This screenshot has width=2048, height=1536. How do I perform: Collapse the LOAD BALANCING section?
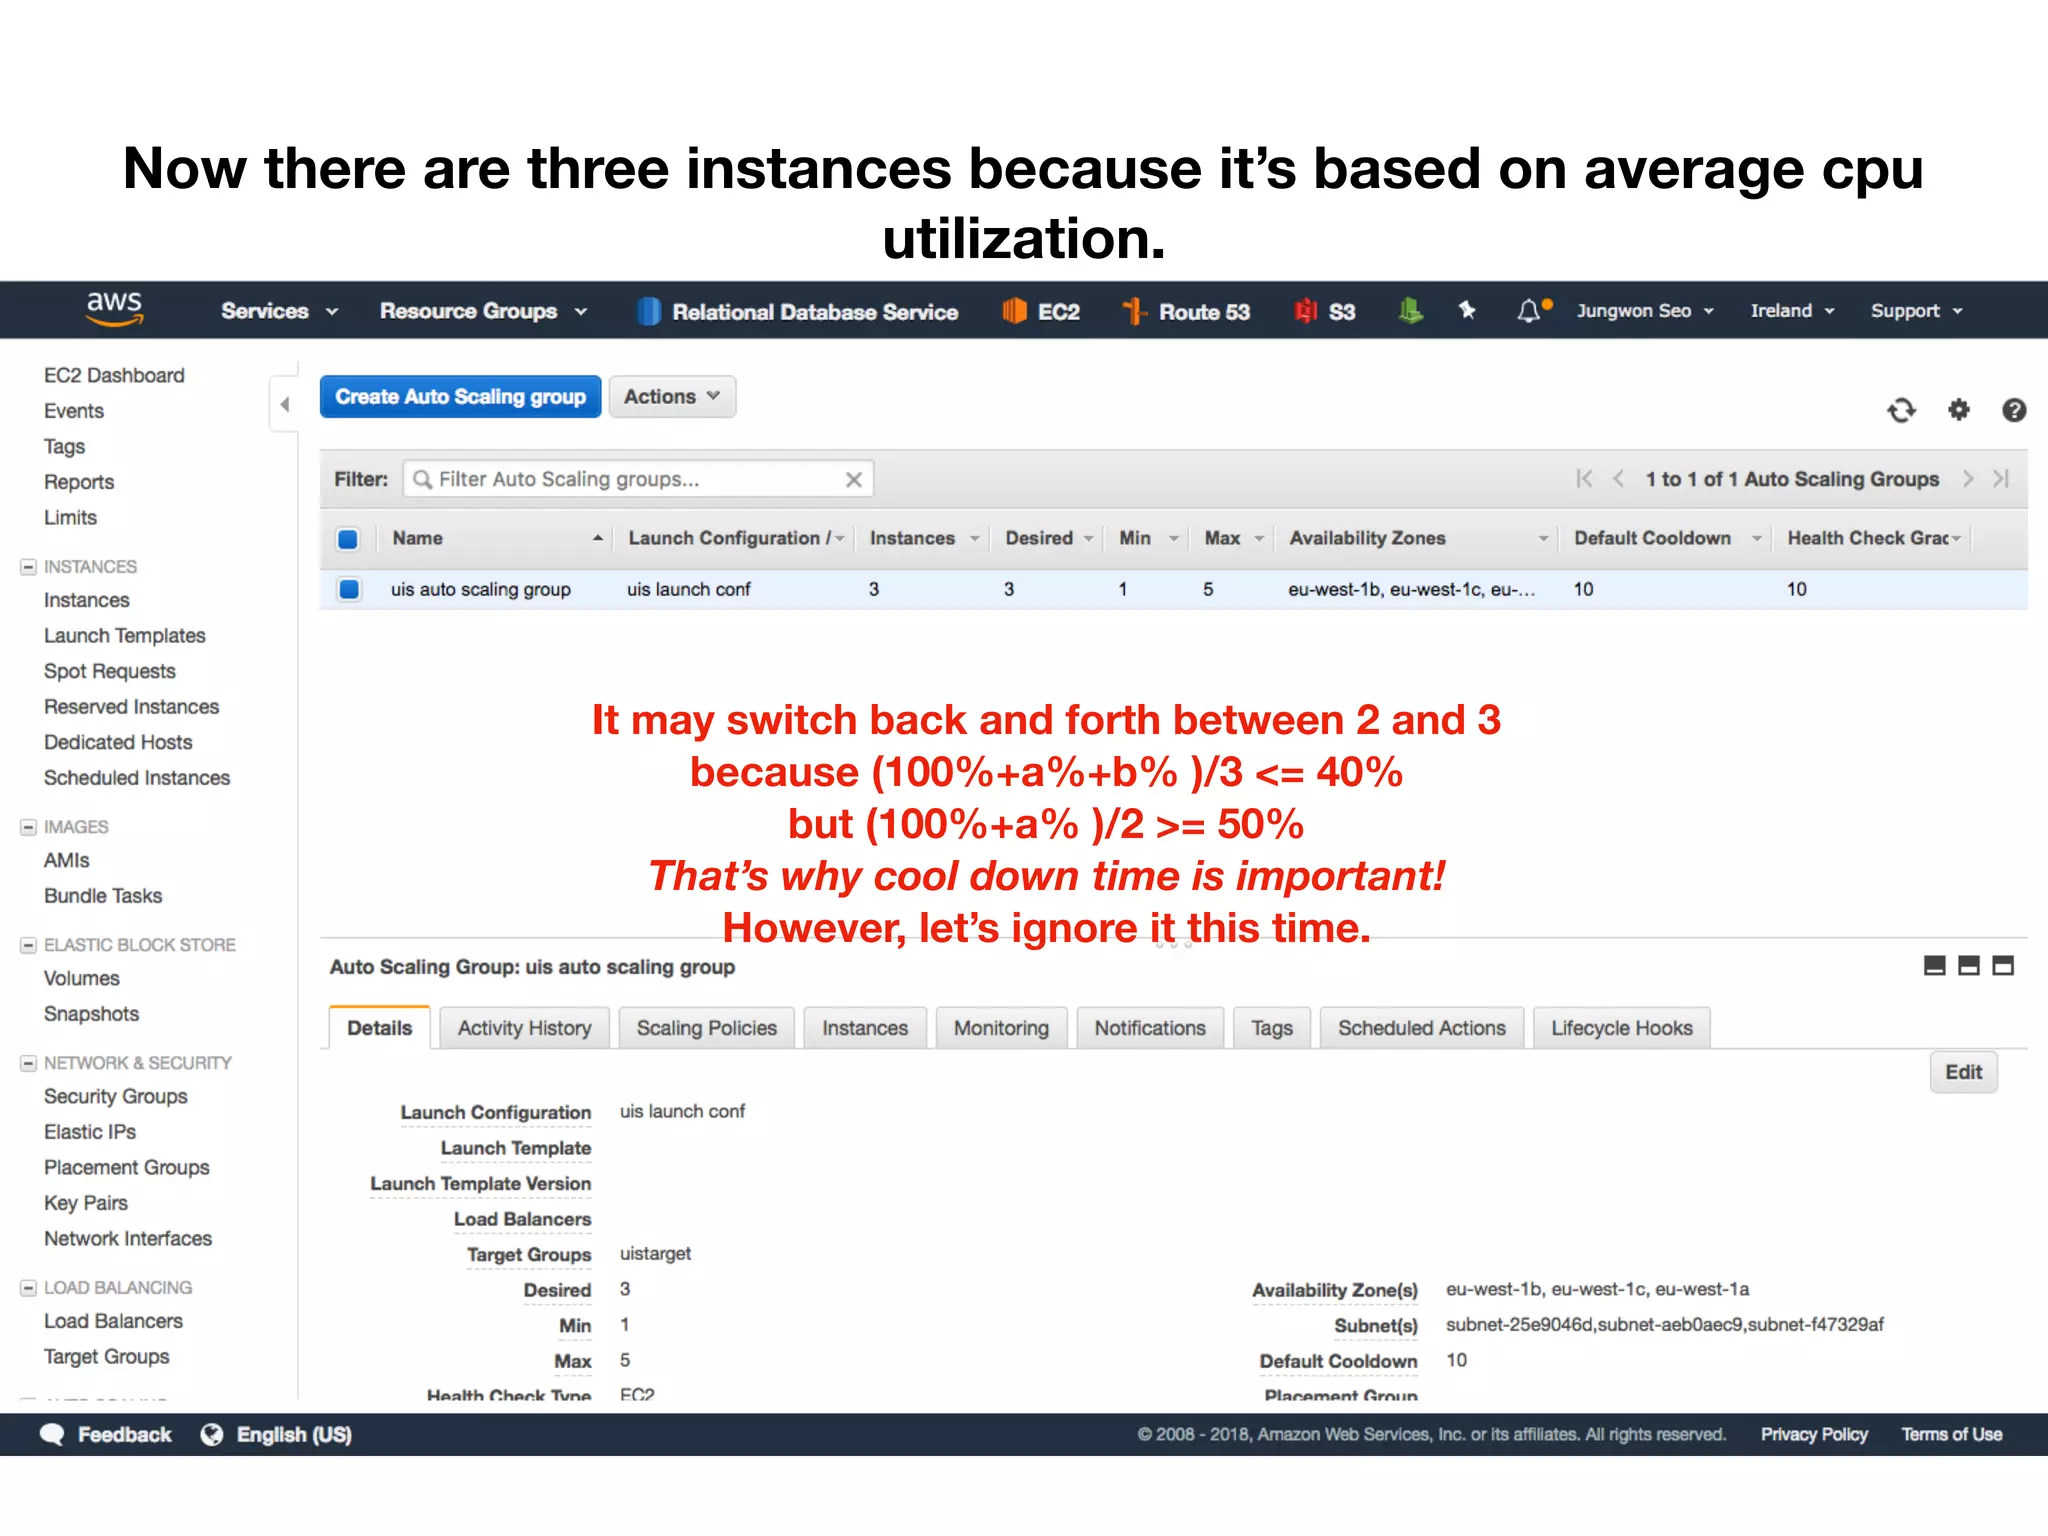[x=29, y=1288]
